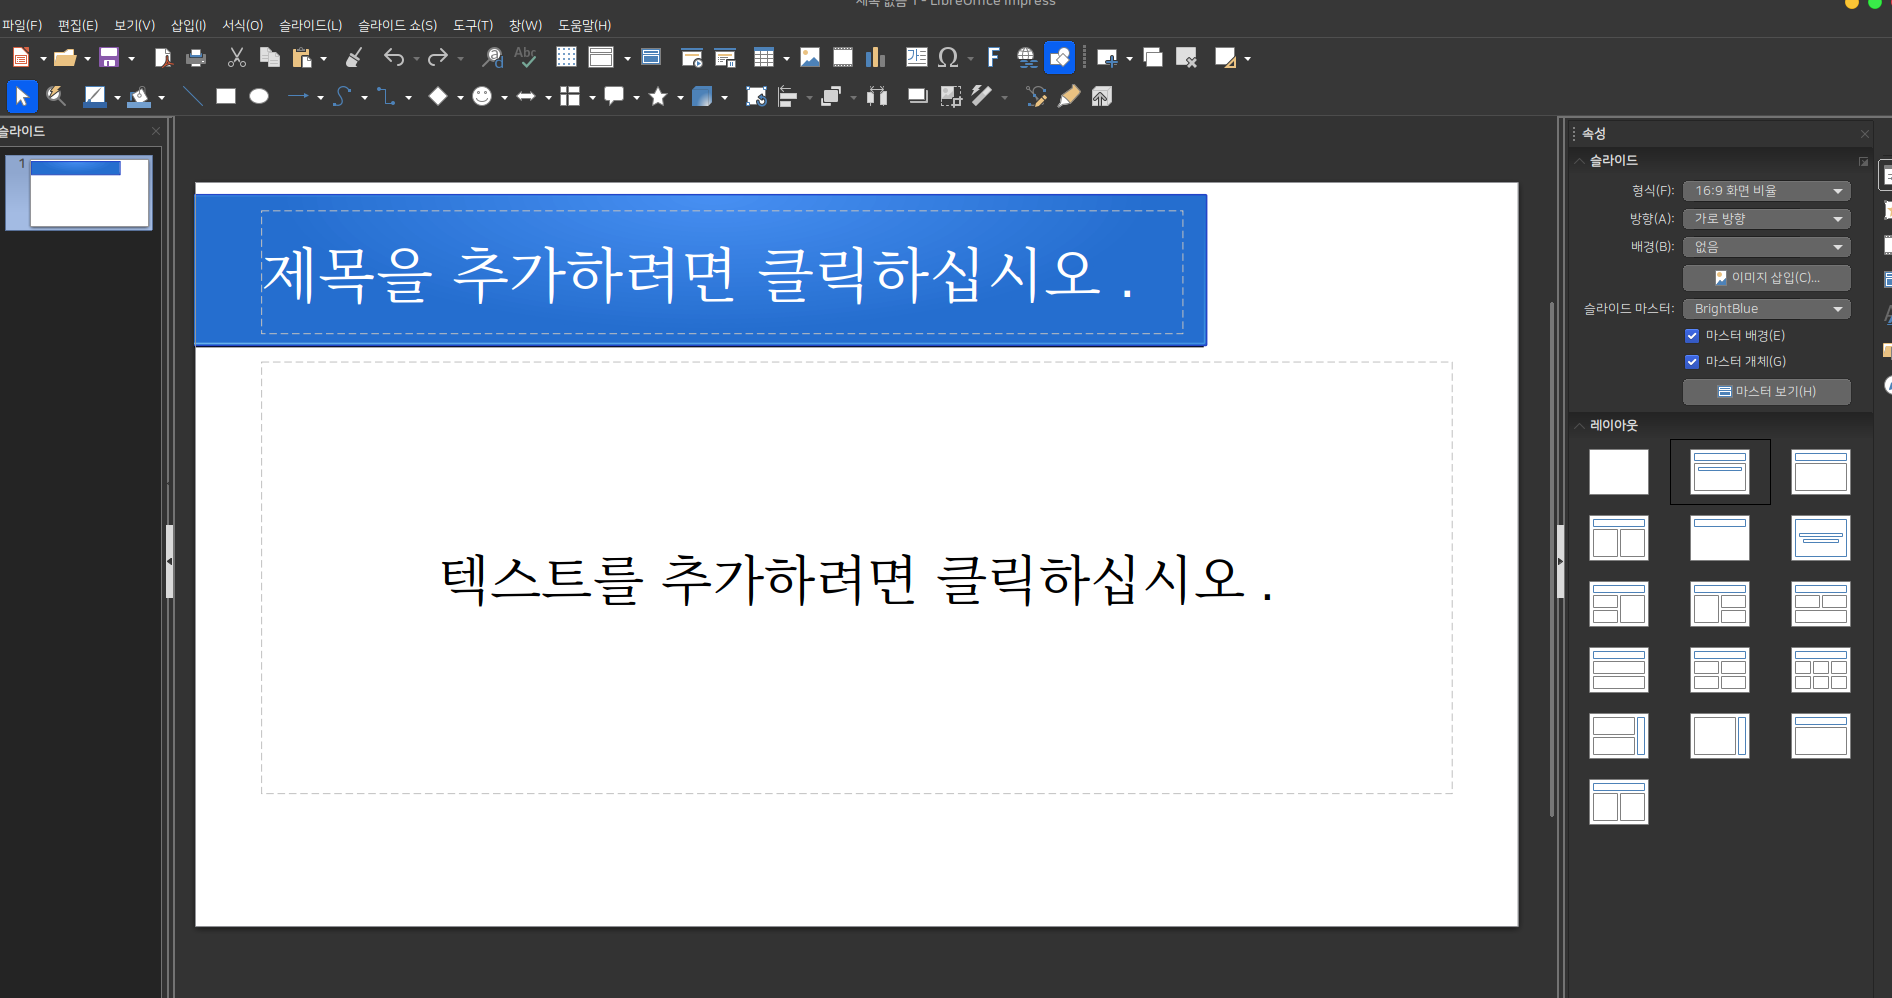Viewport: 1892px width, 998px height.
Task: Open the 삽입 menu
Action: [188, 25]
